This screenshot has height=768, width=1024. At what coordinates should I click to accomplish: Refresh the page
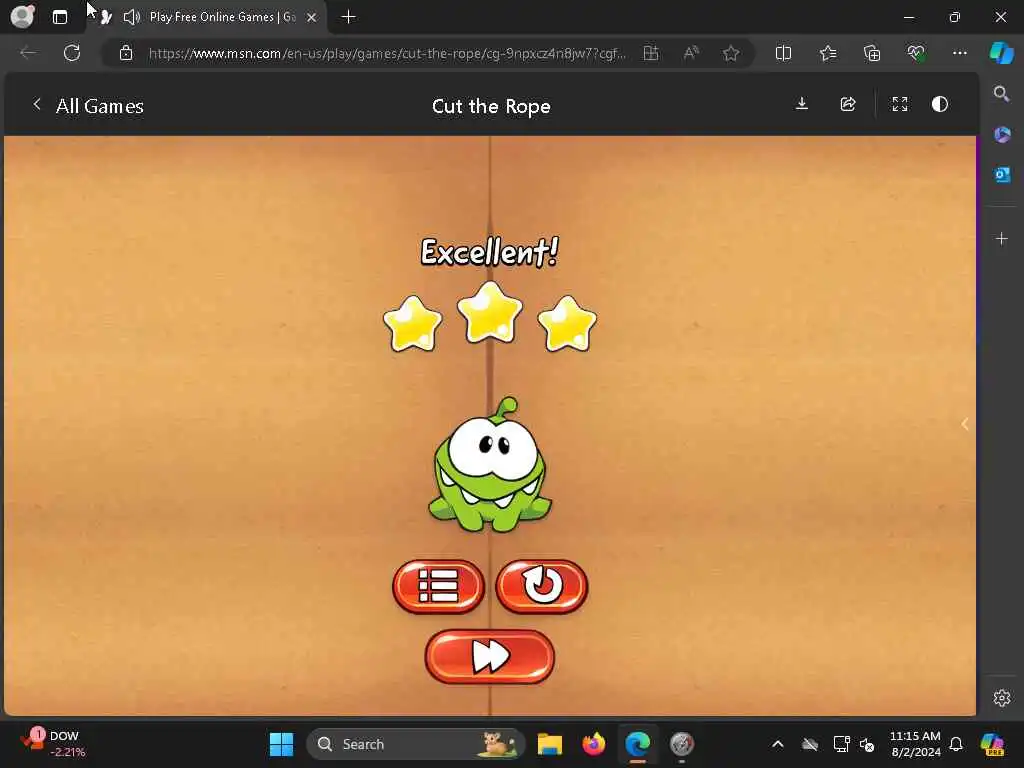pos(72,53)
